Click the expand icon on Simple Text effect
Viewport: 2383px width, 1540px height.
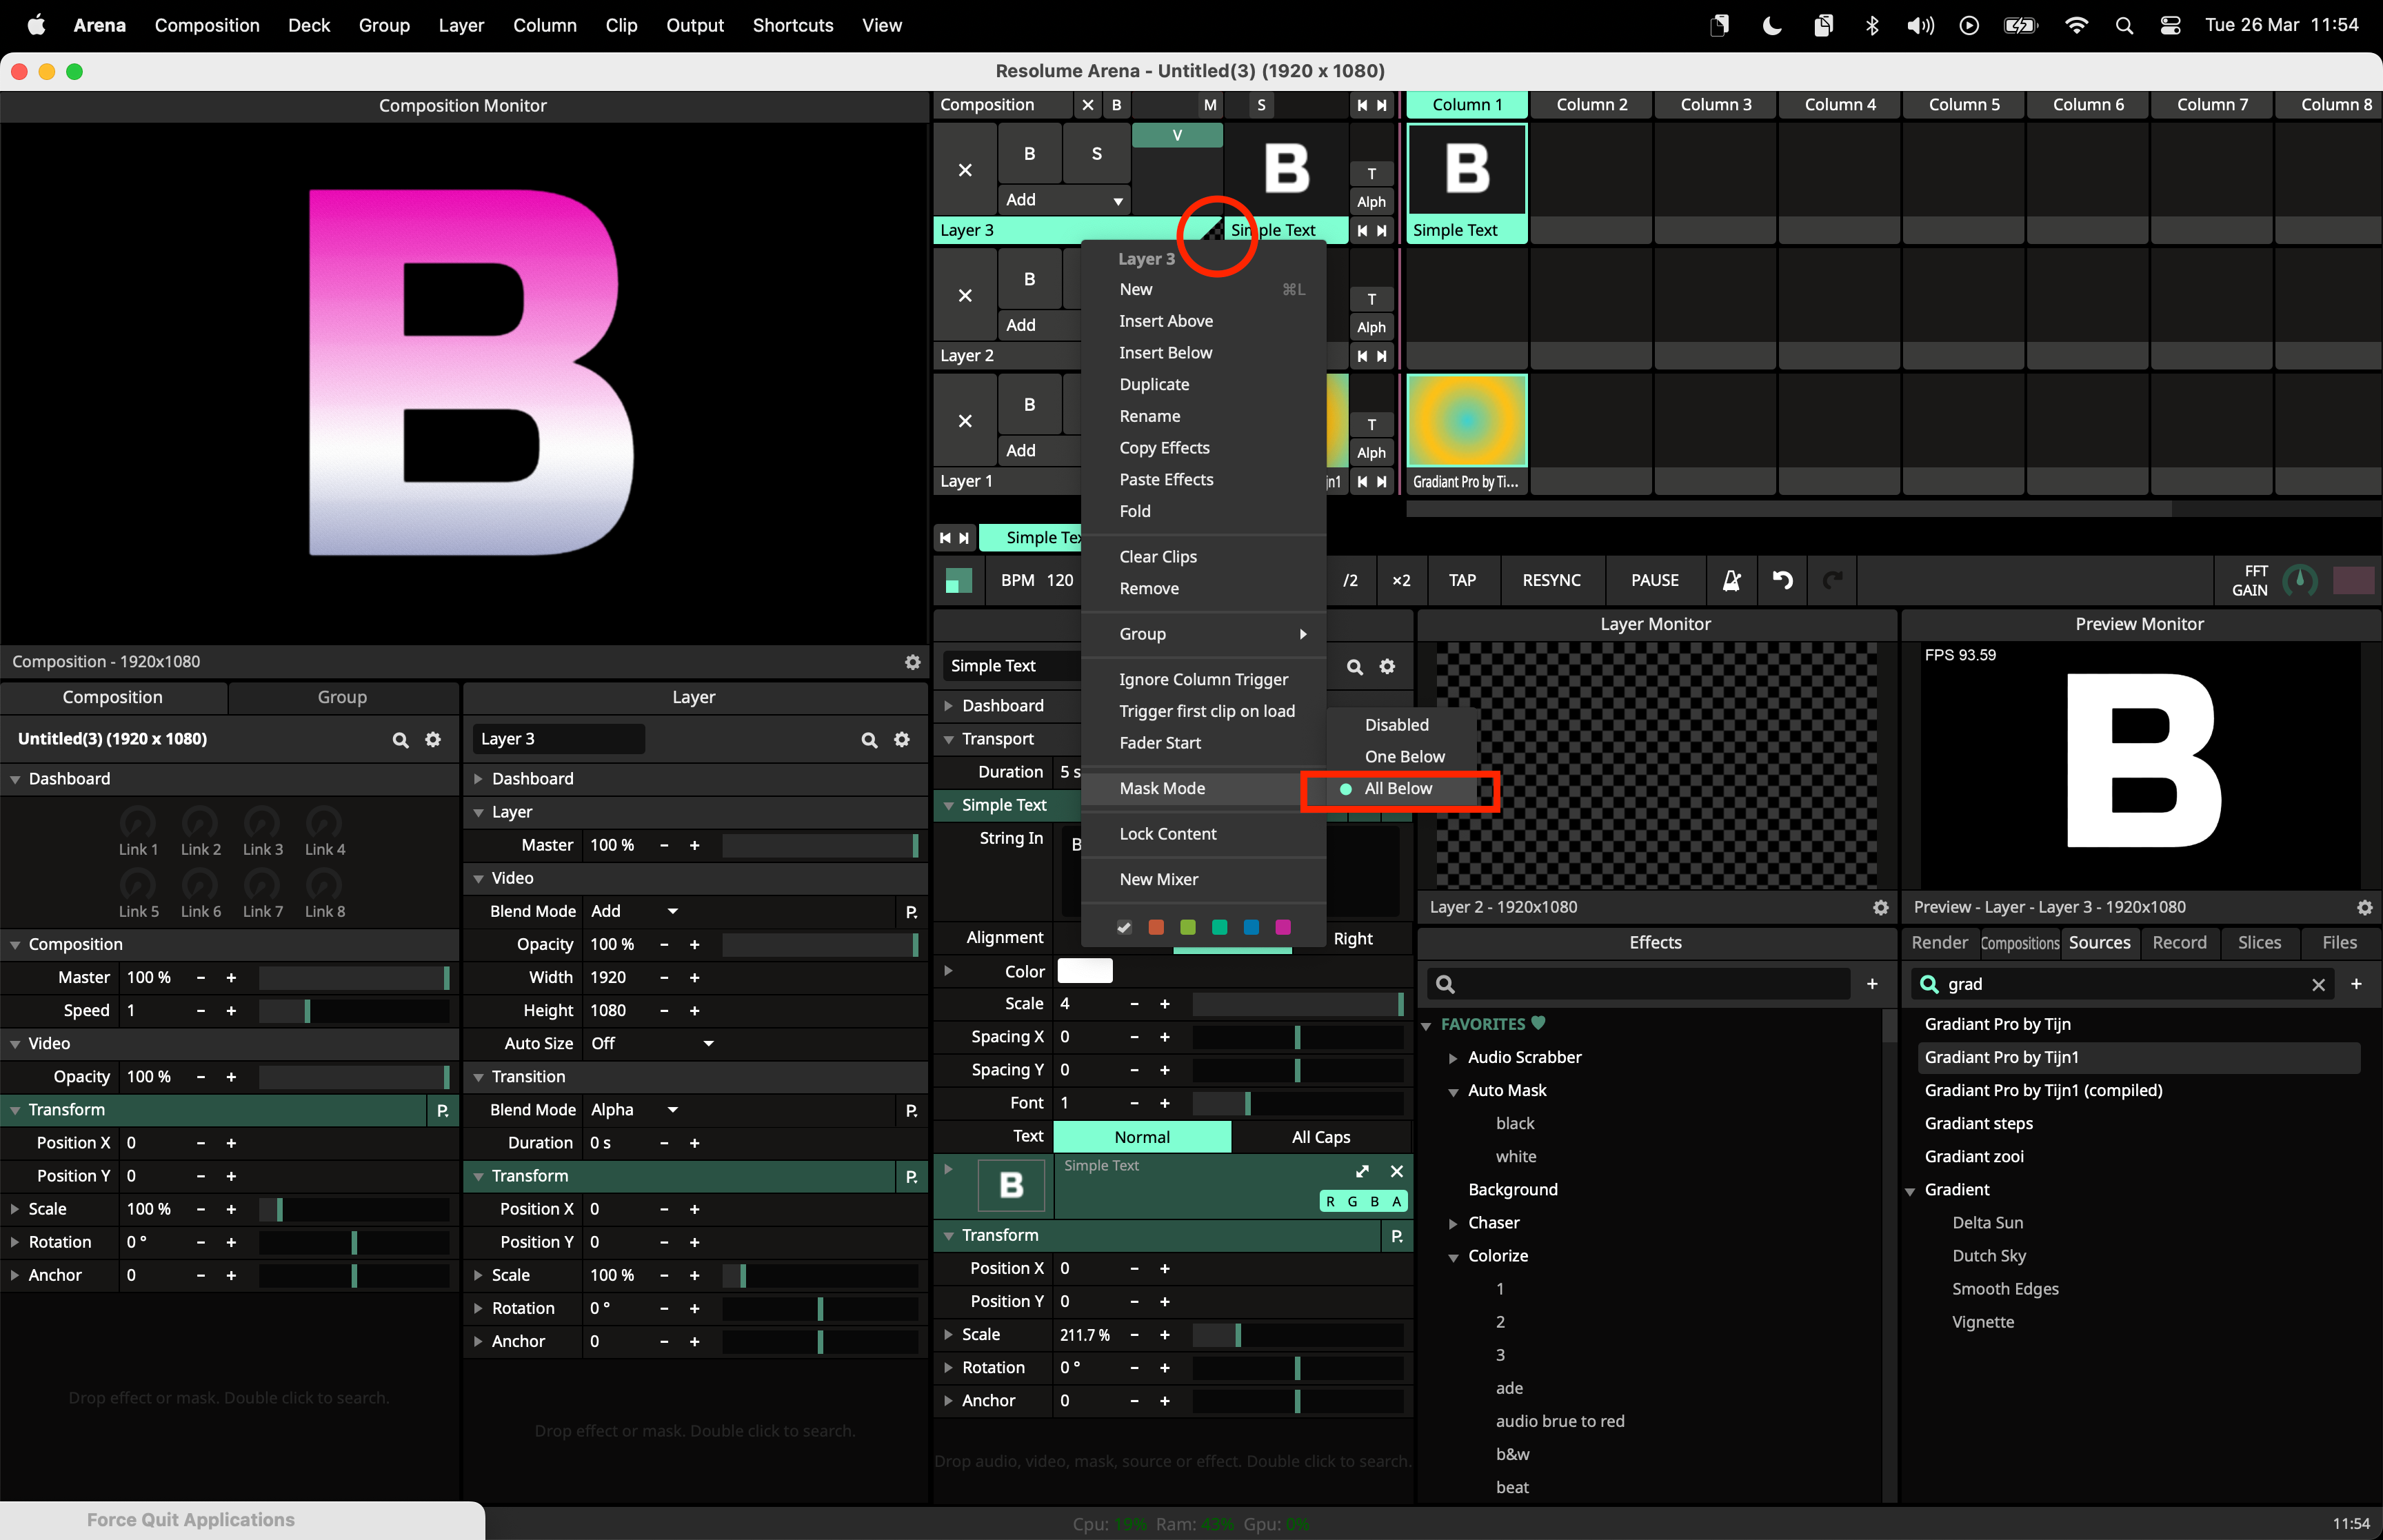1362,1171
